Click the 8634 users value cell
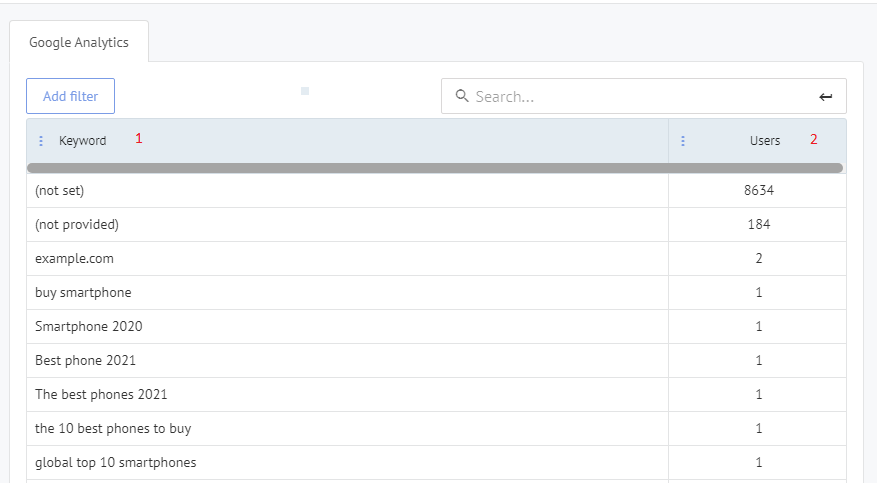 pyautogui.click(x=758, y=191)
